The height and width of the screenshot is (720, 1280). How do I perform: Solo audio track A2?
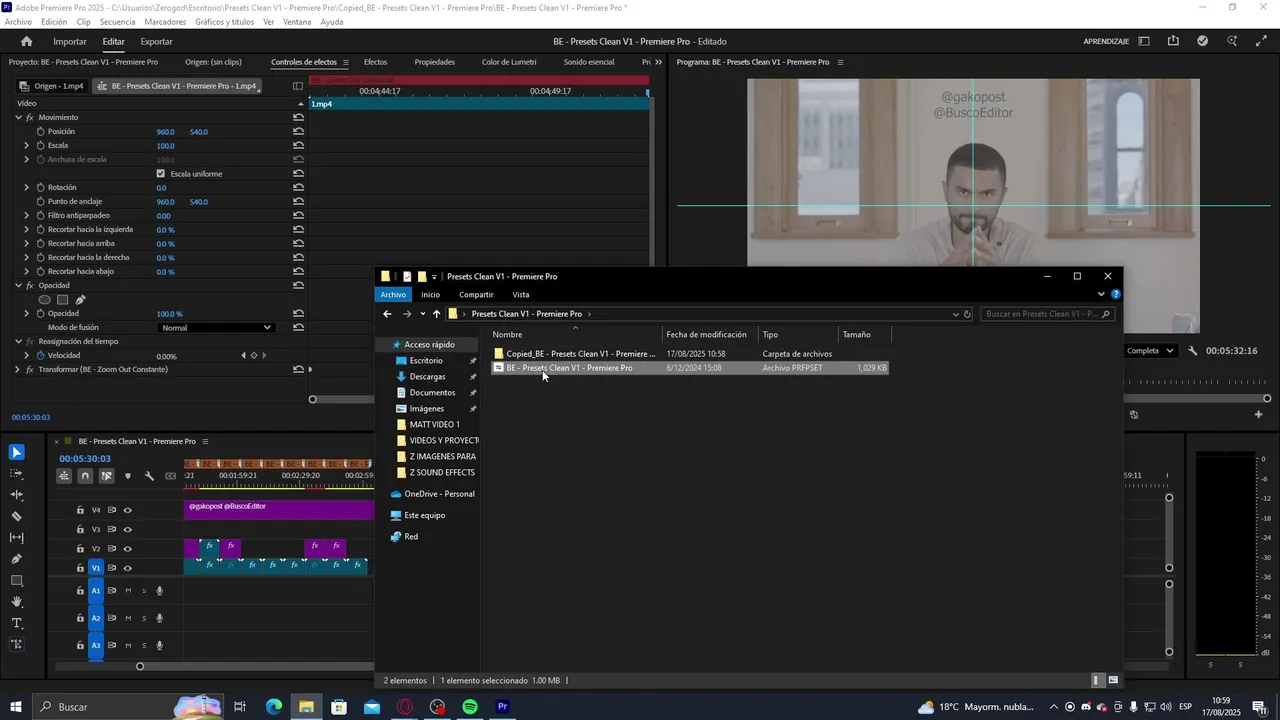144,618
